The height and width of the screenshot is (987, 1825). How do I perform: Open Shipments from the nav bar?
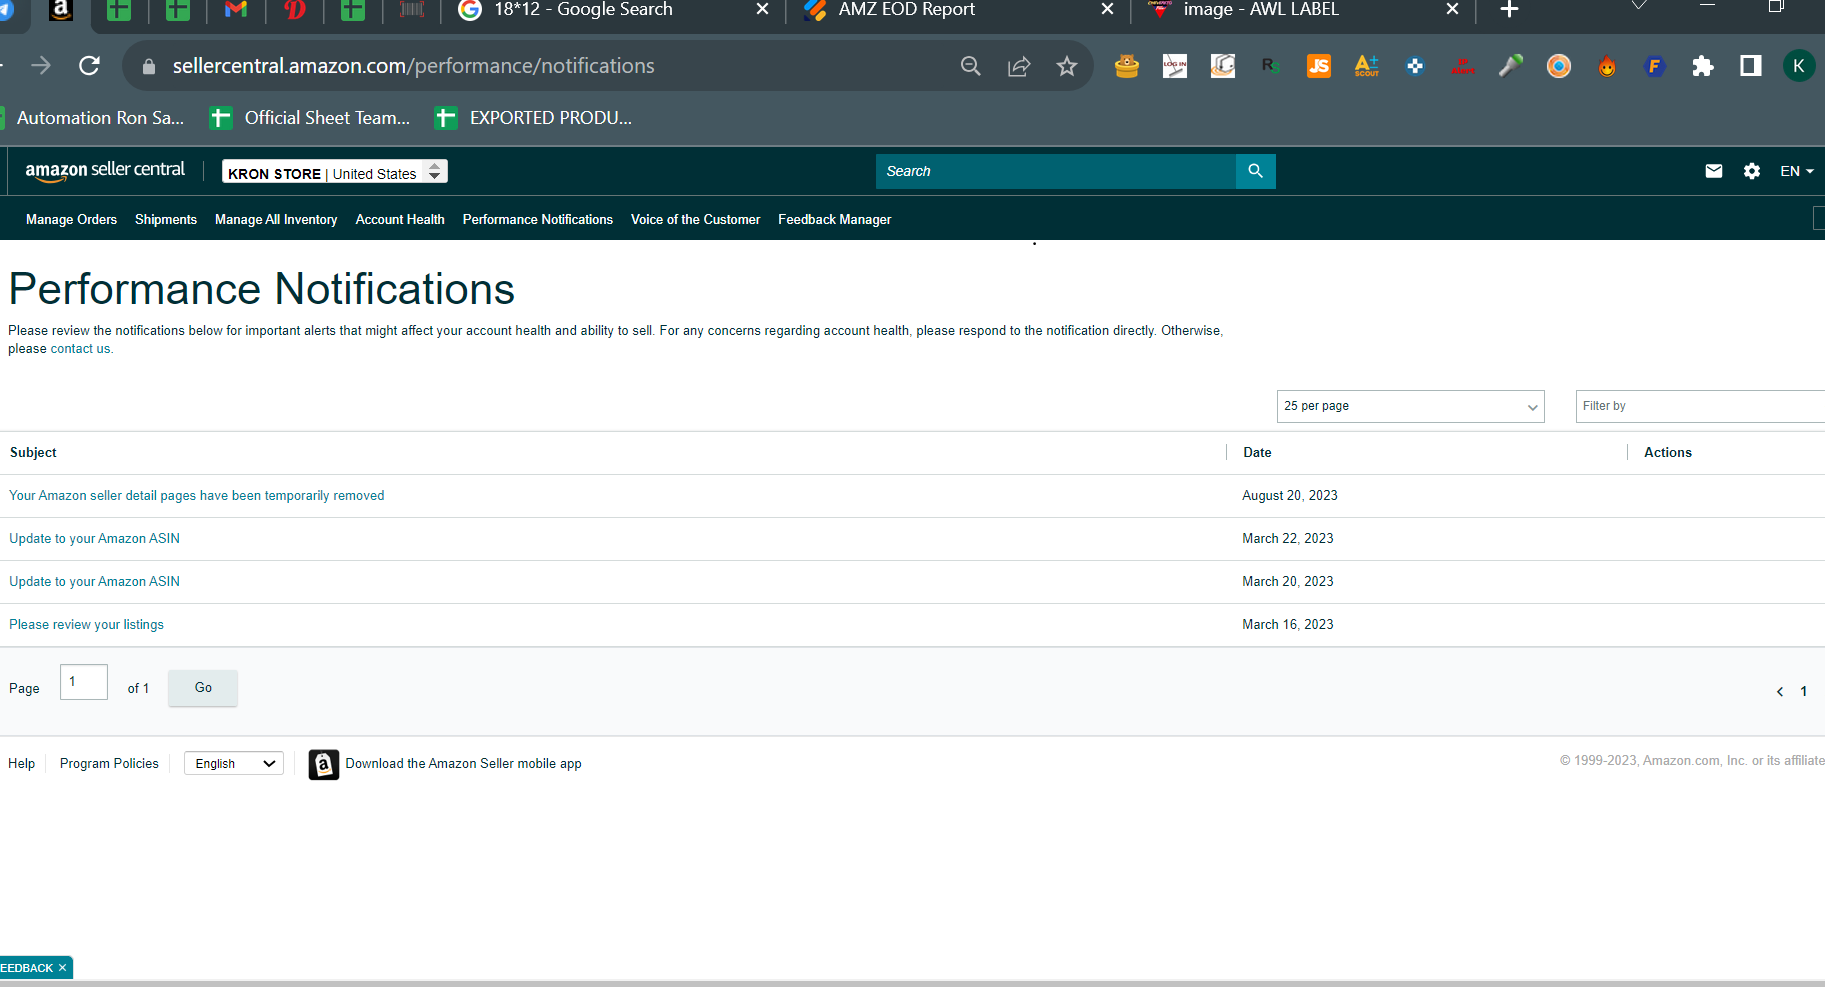[x=166, y=220]
